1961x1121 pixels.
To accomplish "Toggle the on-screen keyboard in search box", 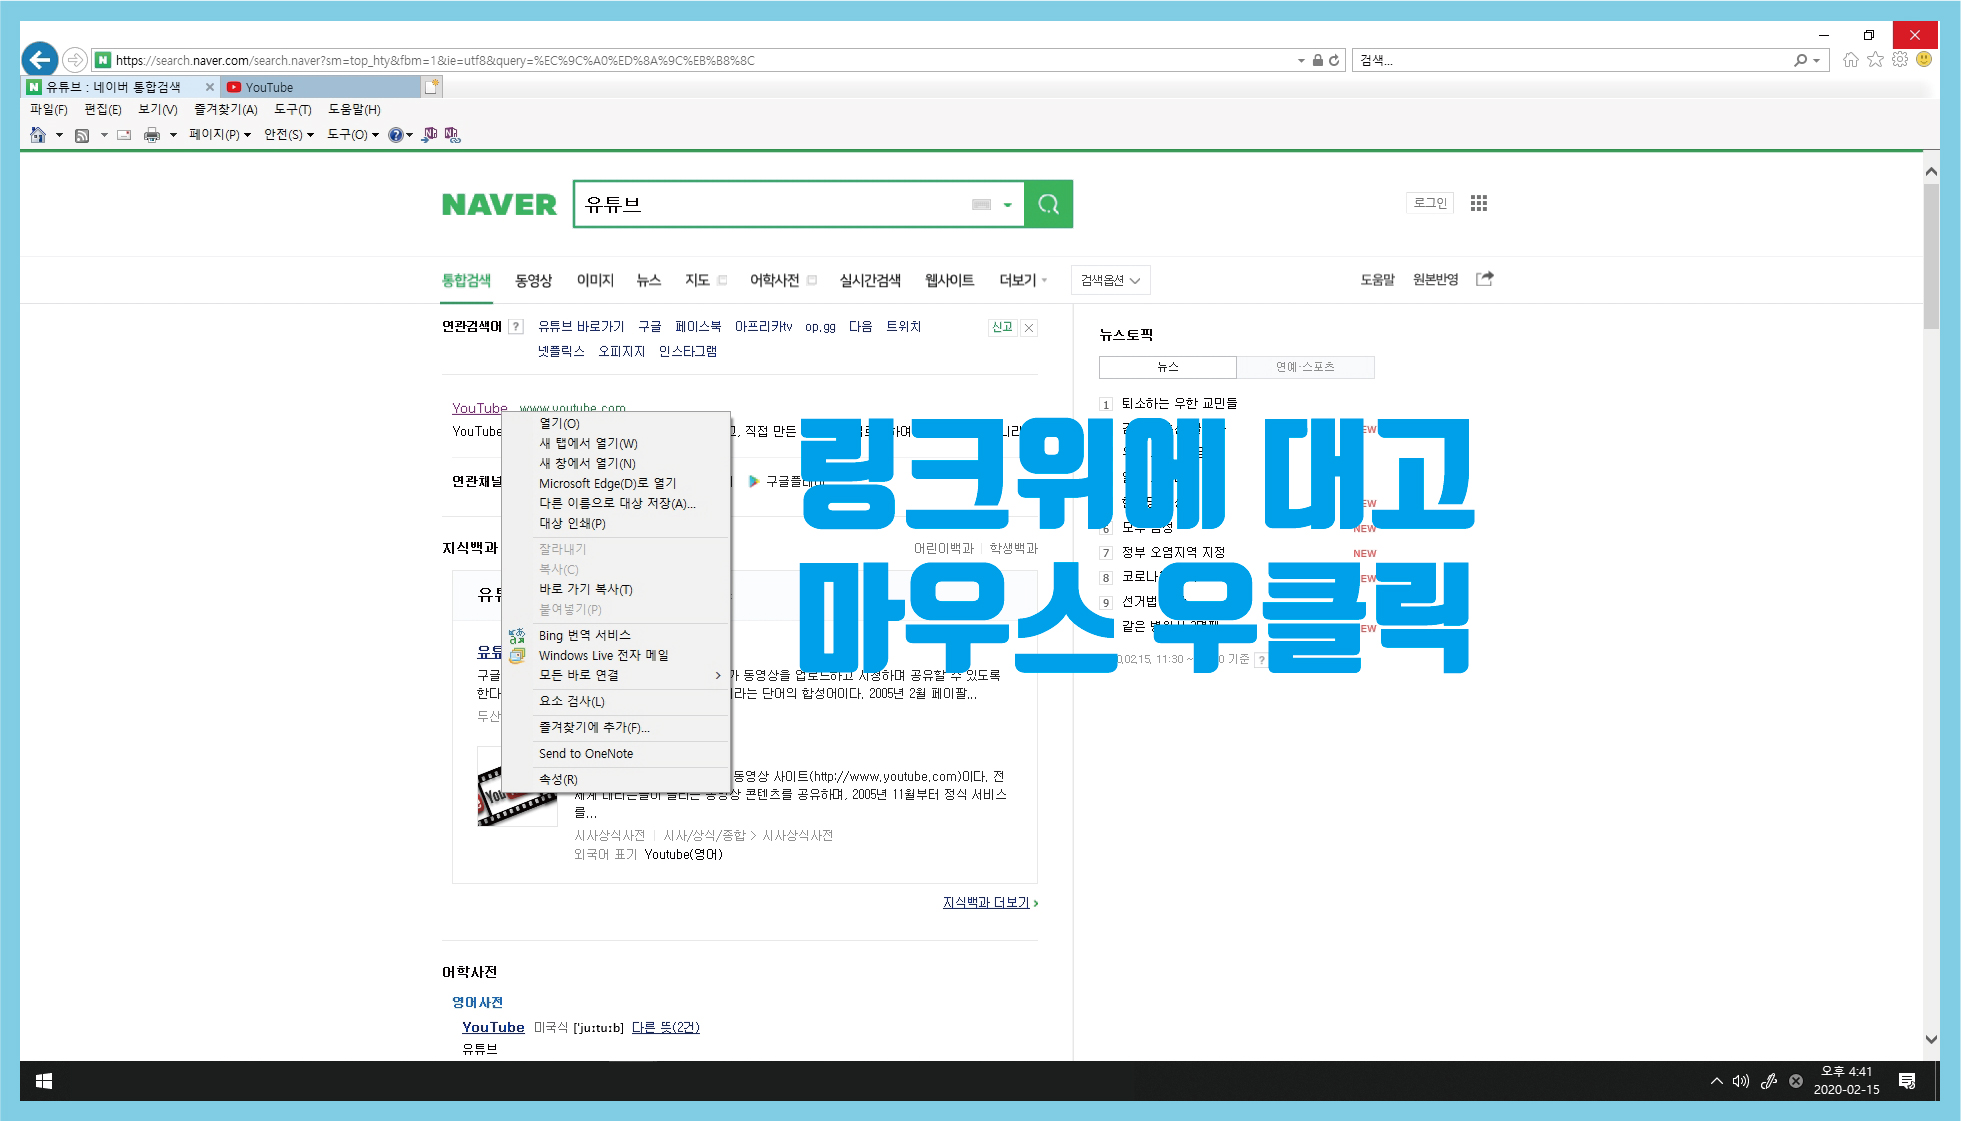I will click(981, 205).
